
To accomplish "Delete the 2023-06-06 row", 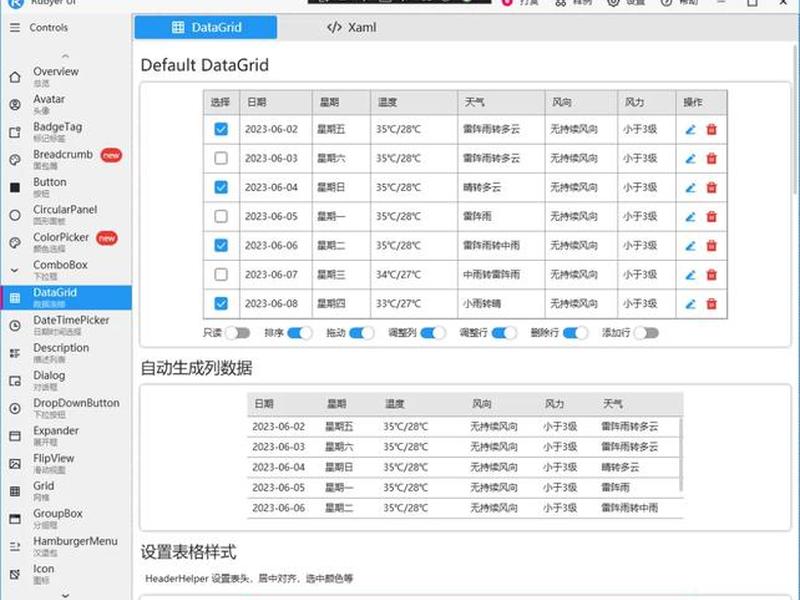I will tap(711, 246).
